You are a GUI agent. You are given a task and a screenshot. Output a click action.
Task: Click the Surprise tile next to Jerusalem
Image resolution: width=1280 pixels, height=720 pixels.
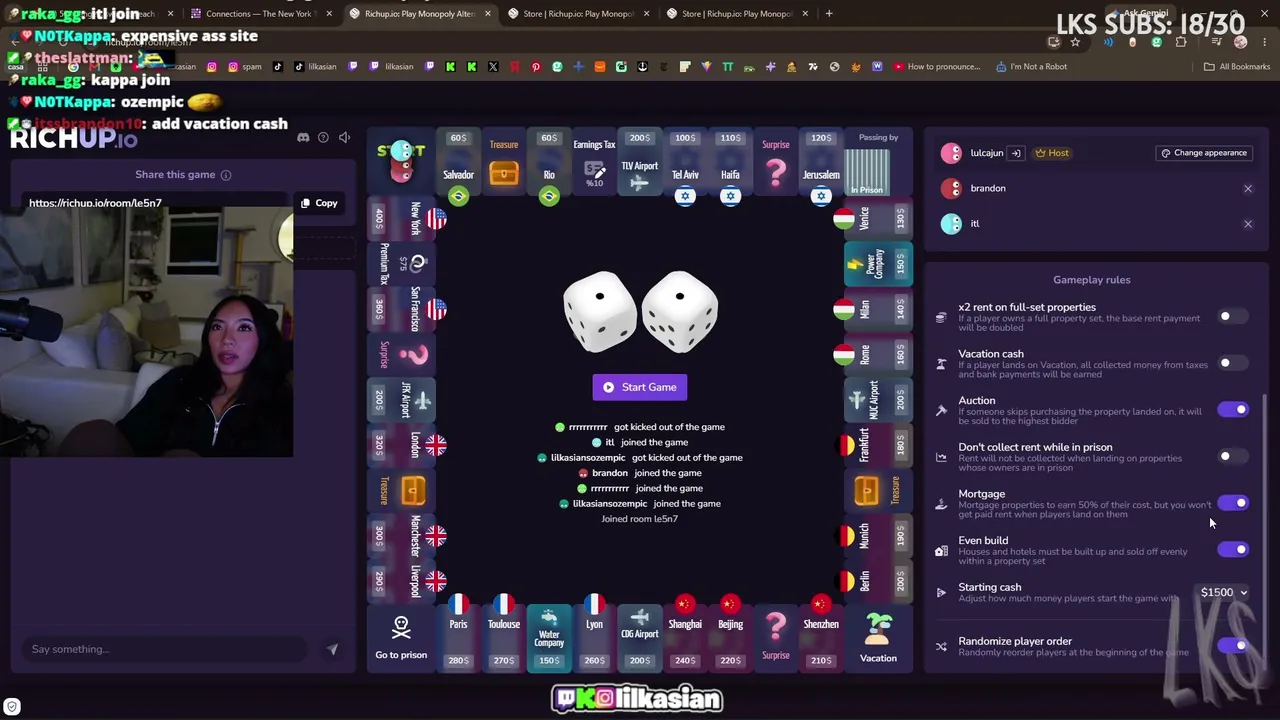pyautogui.click(x=776, y=164)
